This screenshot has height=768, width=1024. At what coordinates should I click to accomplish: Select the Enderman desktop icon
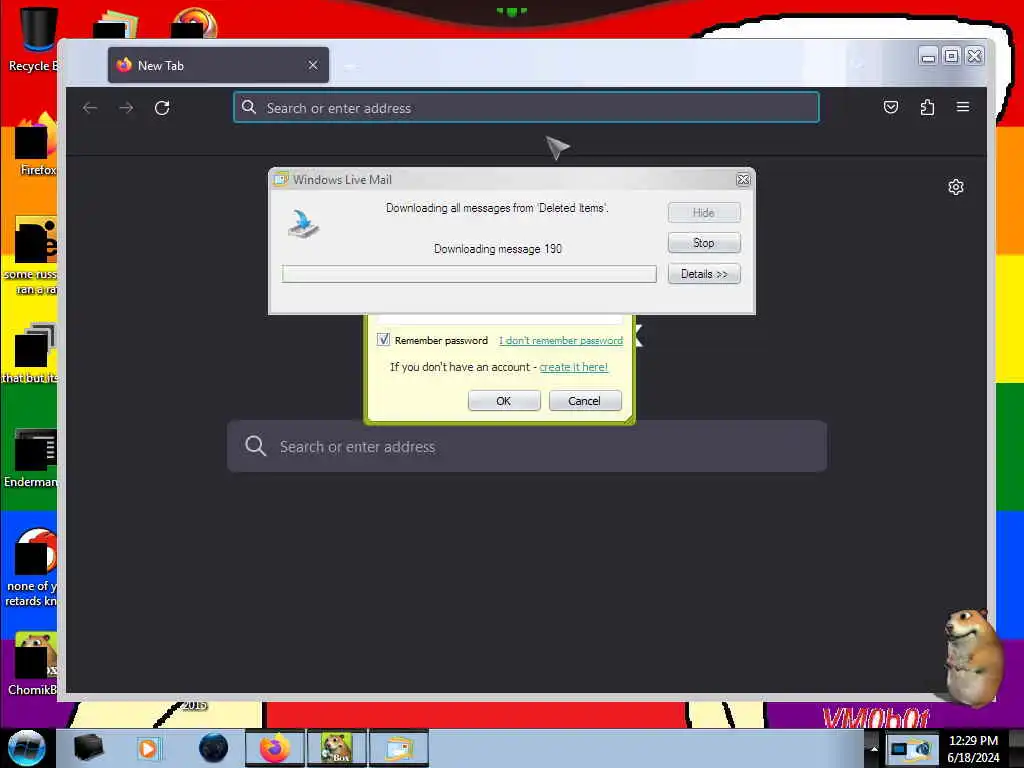coord(31,458)
